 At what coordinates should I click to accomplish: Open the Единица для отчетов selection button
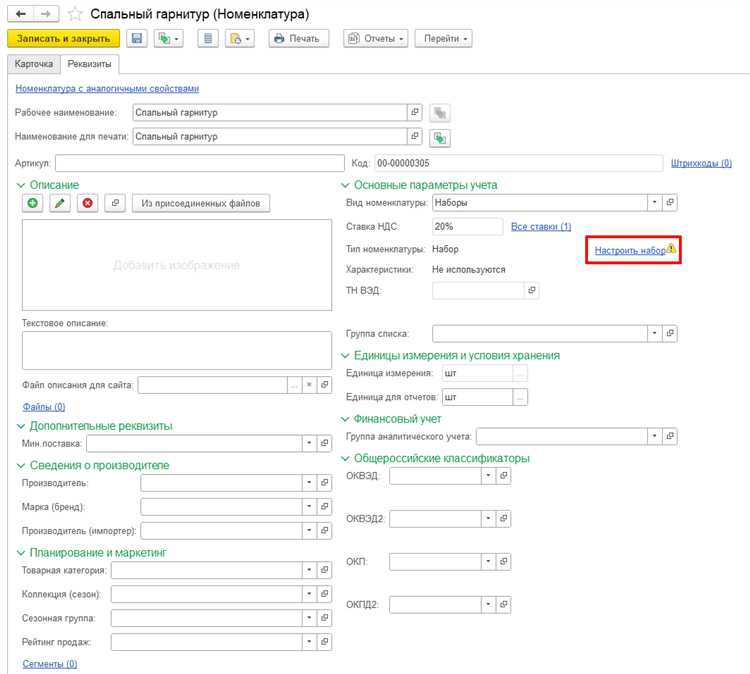pyautogui.click(x=520, y=397)
